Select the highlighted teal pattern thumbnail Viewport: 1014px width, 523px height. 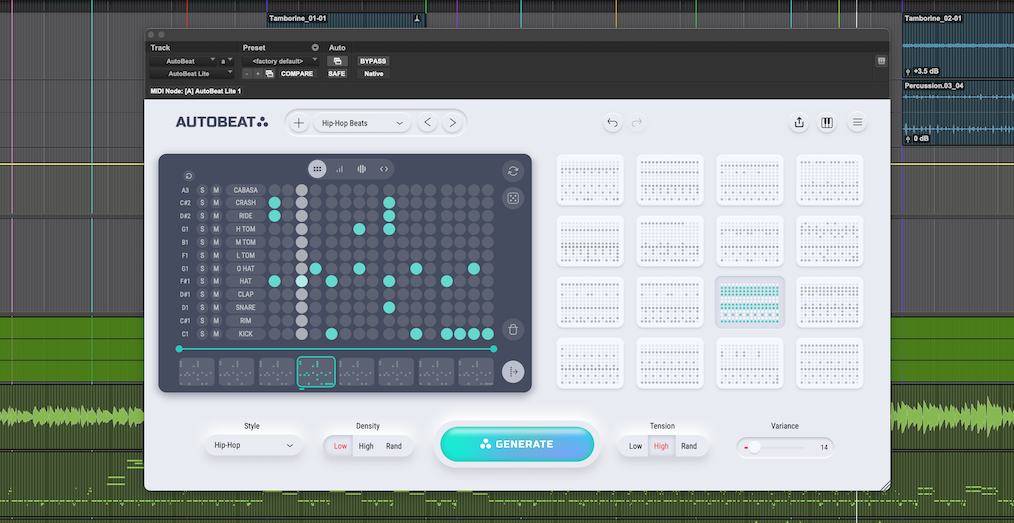pyautogui.click(x=750, y=302)
